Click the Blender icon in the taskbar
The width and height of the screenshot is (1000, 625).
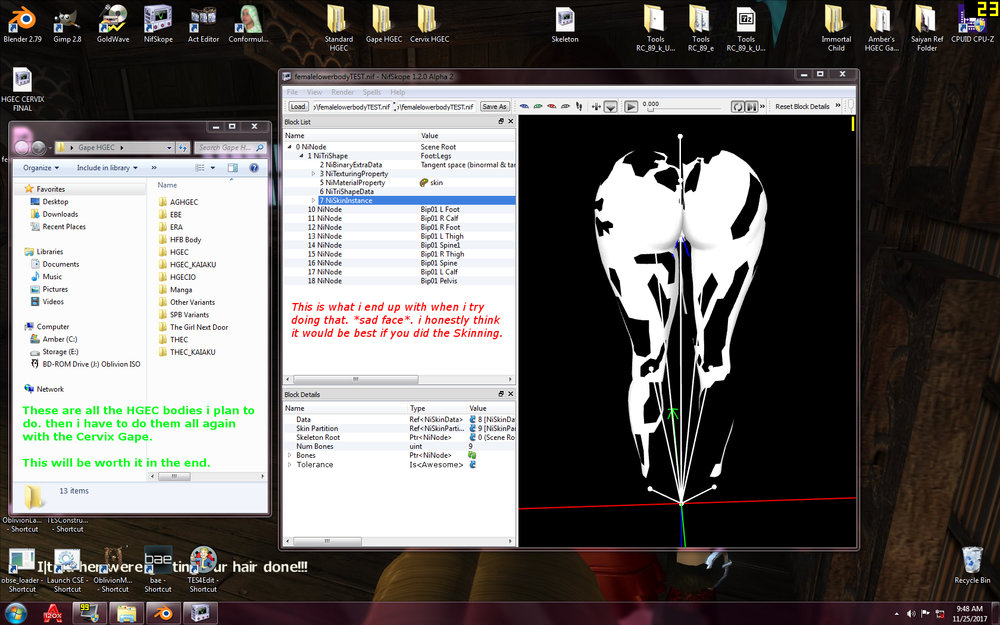tap(163, 614)
